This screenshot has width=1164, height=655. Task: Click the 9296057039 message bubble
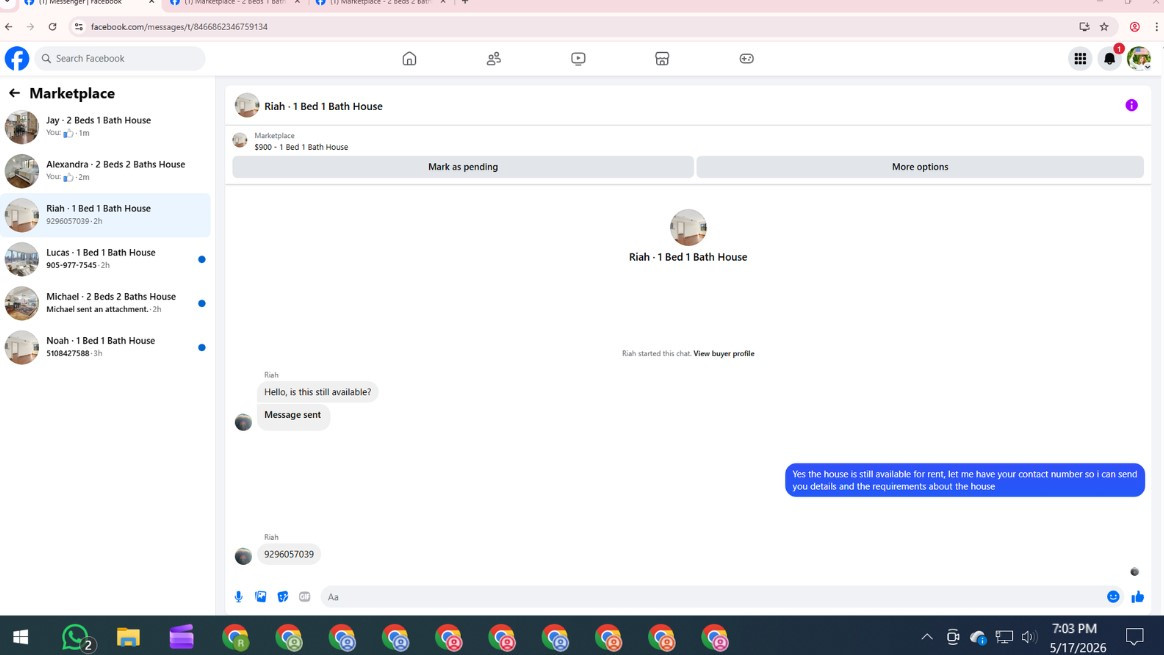tap(289, 554)
